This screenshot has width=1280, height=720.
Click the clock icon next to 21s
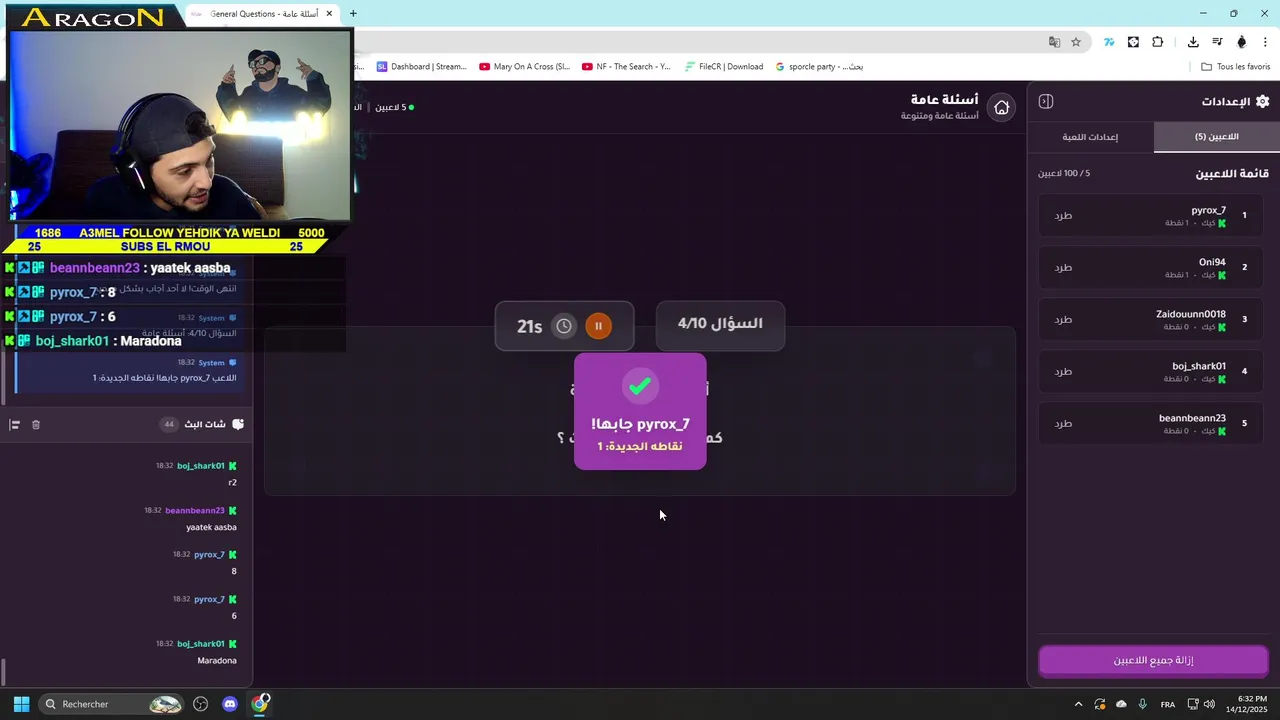click(x=564, y=326)
